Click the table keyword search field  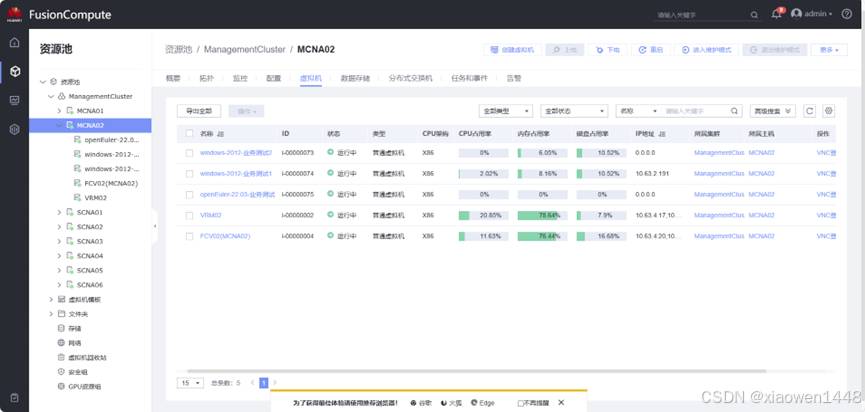click(695, 111)
